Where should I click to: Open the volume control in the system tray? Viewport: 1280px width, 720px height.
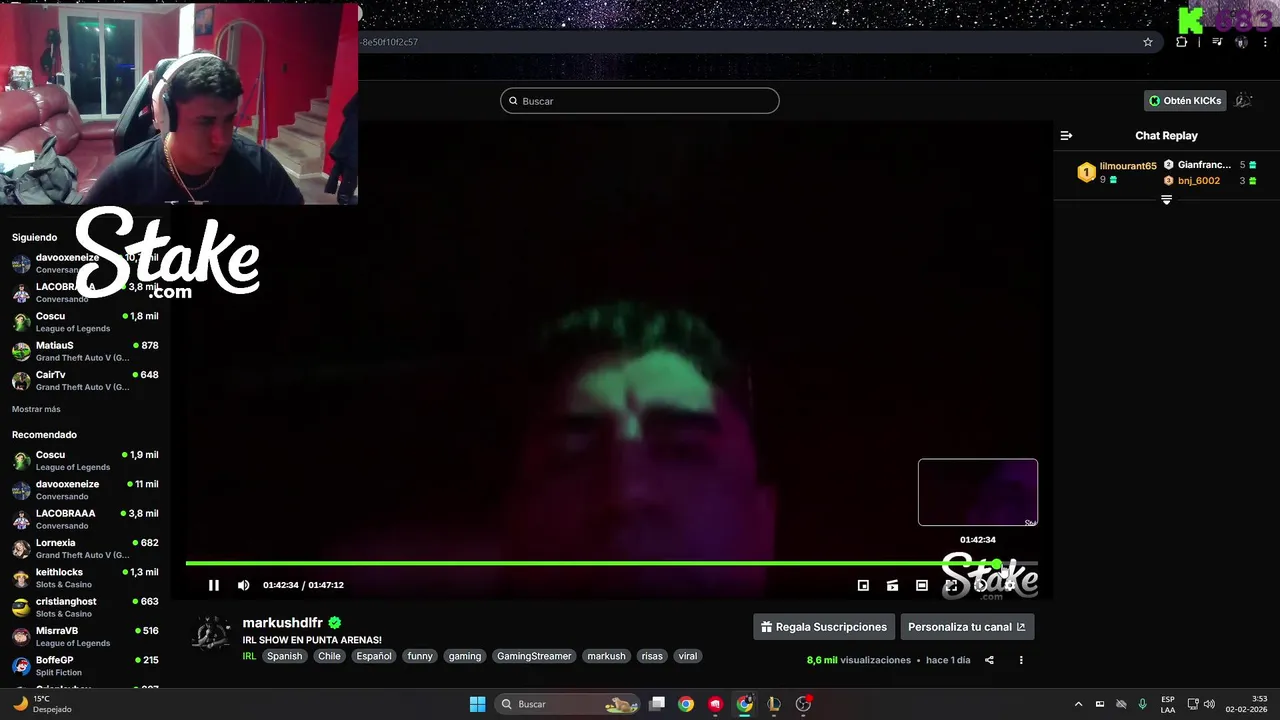pyautogui.click(x=1209, y=704)
